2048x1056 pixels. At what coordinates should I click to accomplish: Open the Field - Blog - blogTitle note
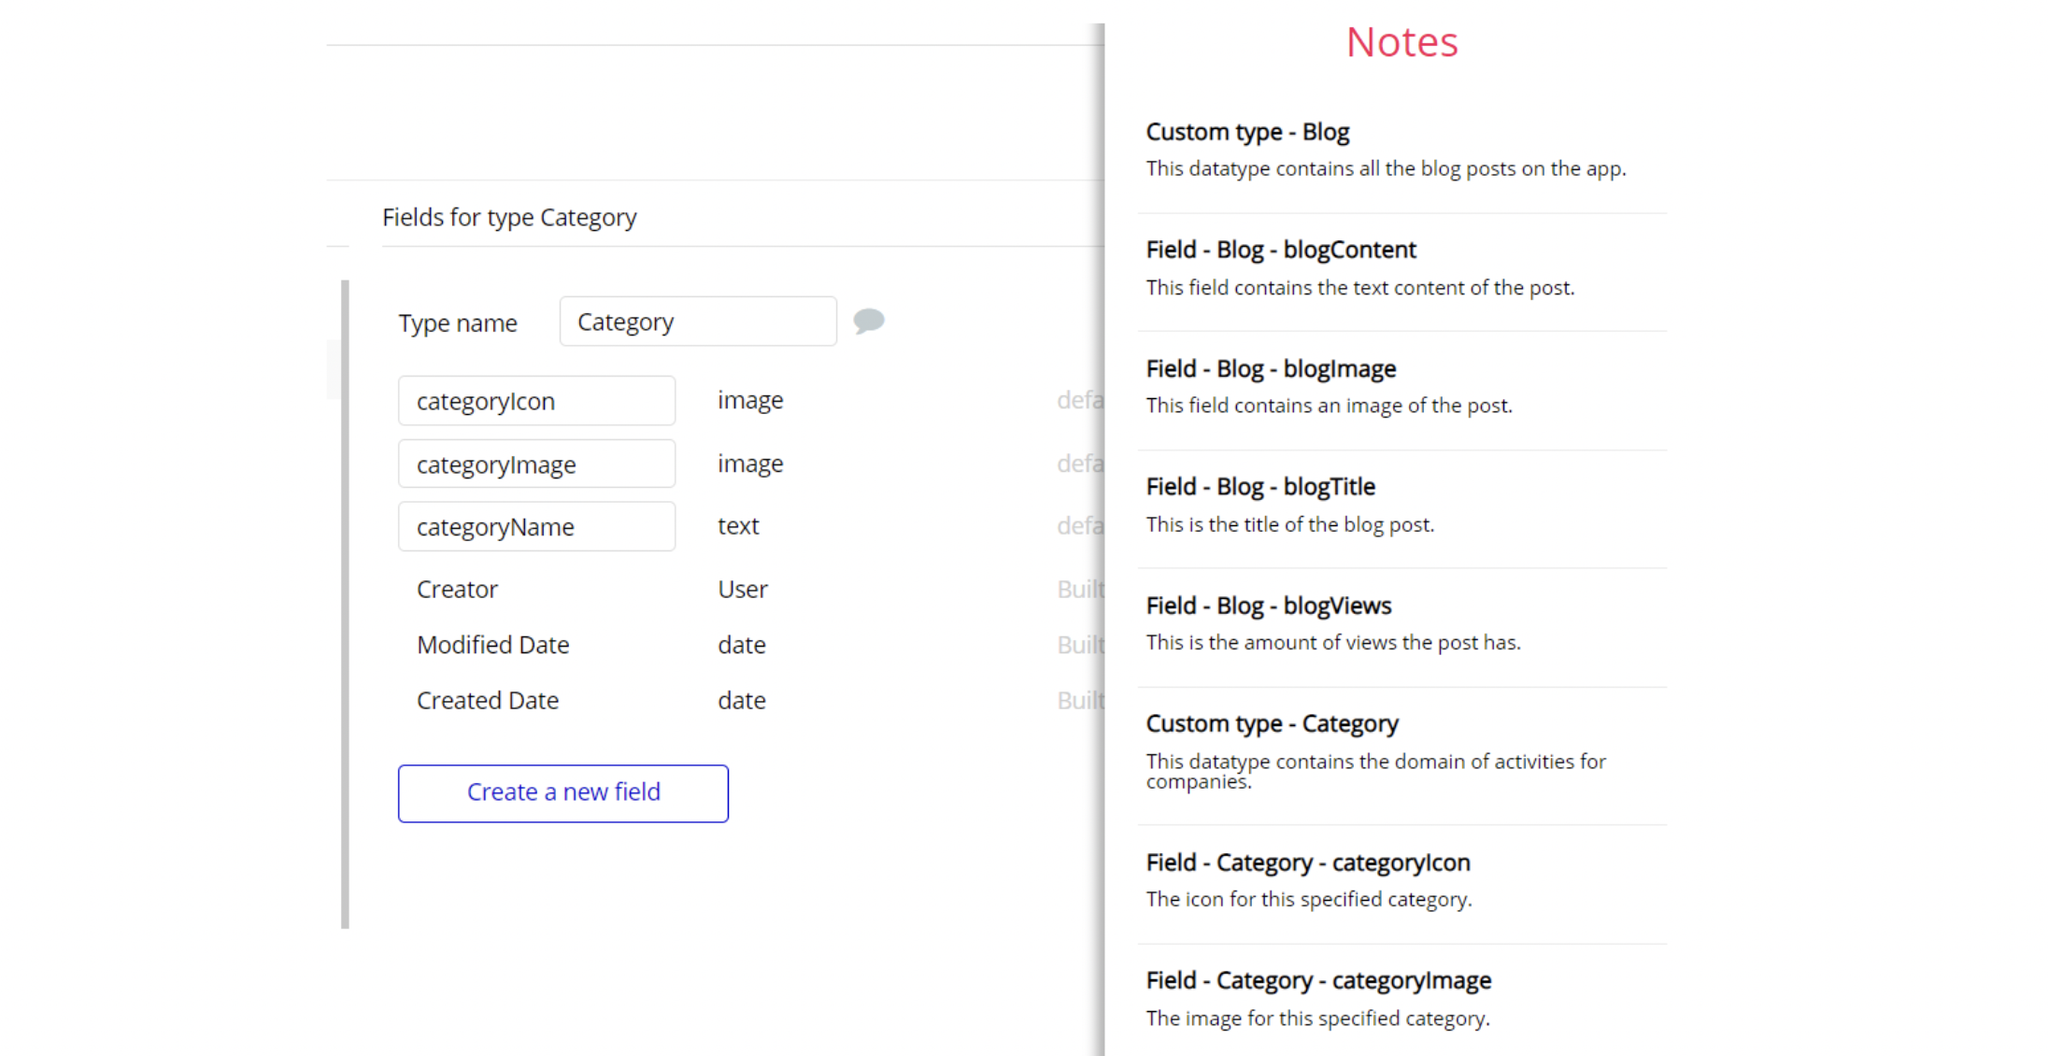coord(1260,487)
